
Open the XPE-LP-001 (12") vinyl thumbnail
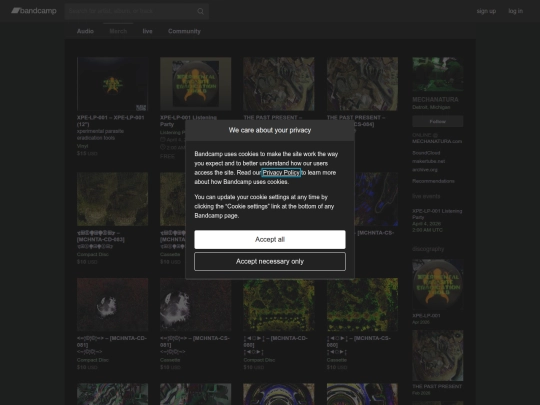pos(112,84)
